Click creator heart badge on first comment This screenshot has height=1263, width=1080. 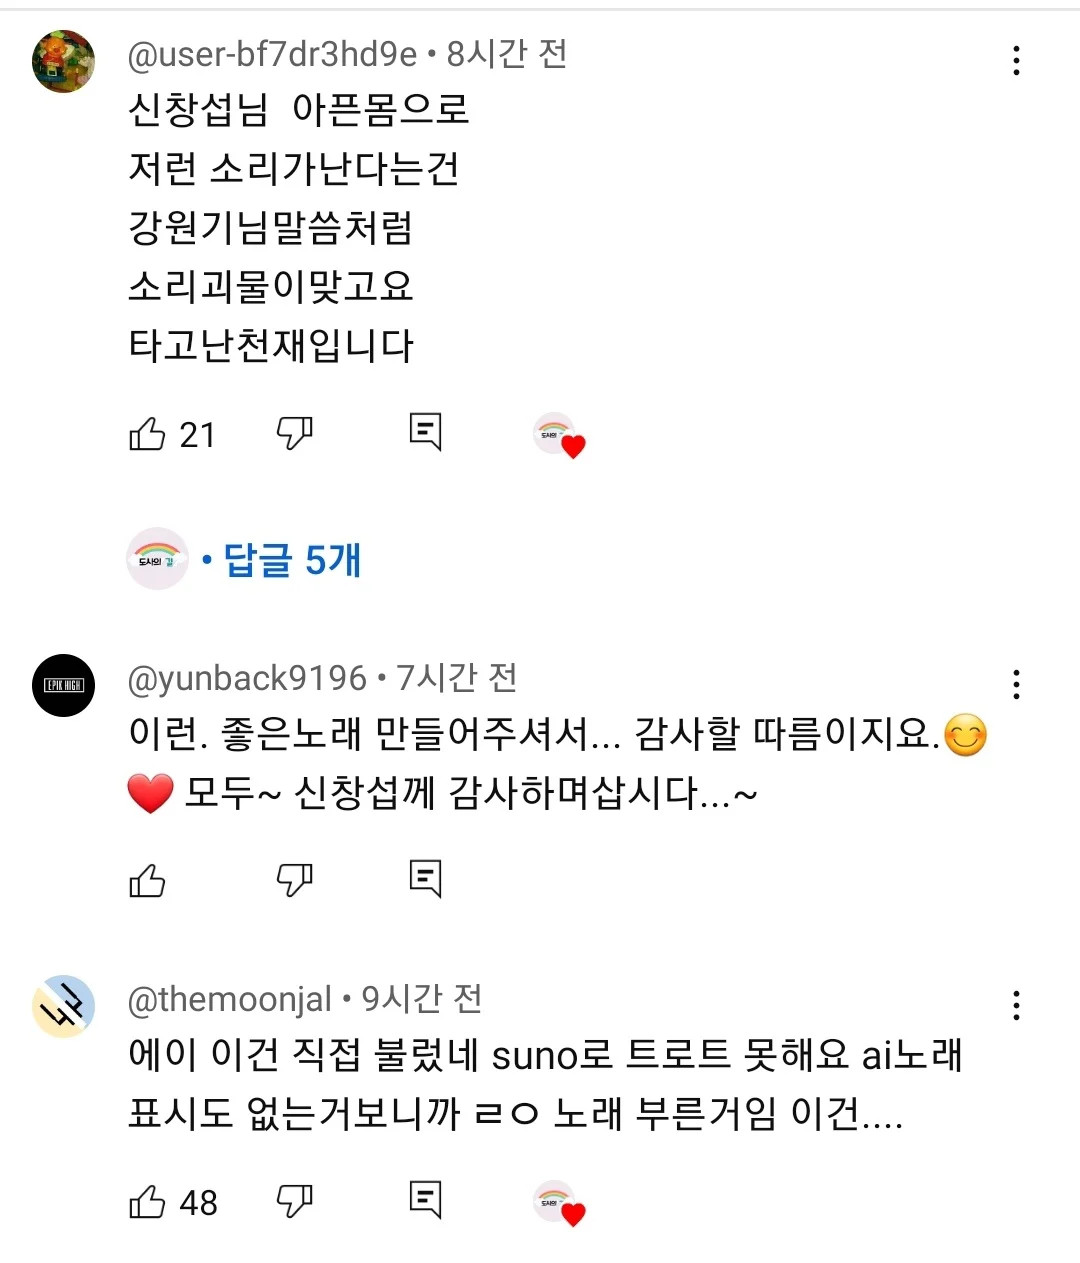pos(560,436)
